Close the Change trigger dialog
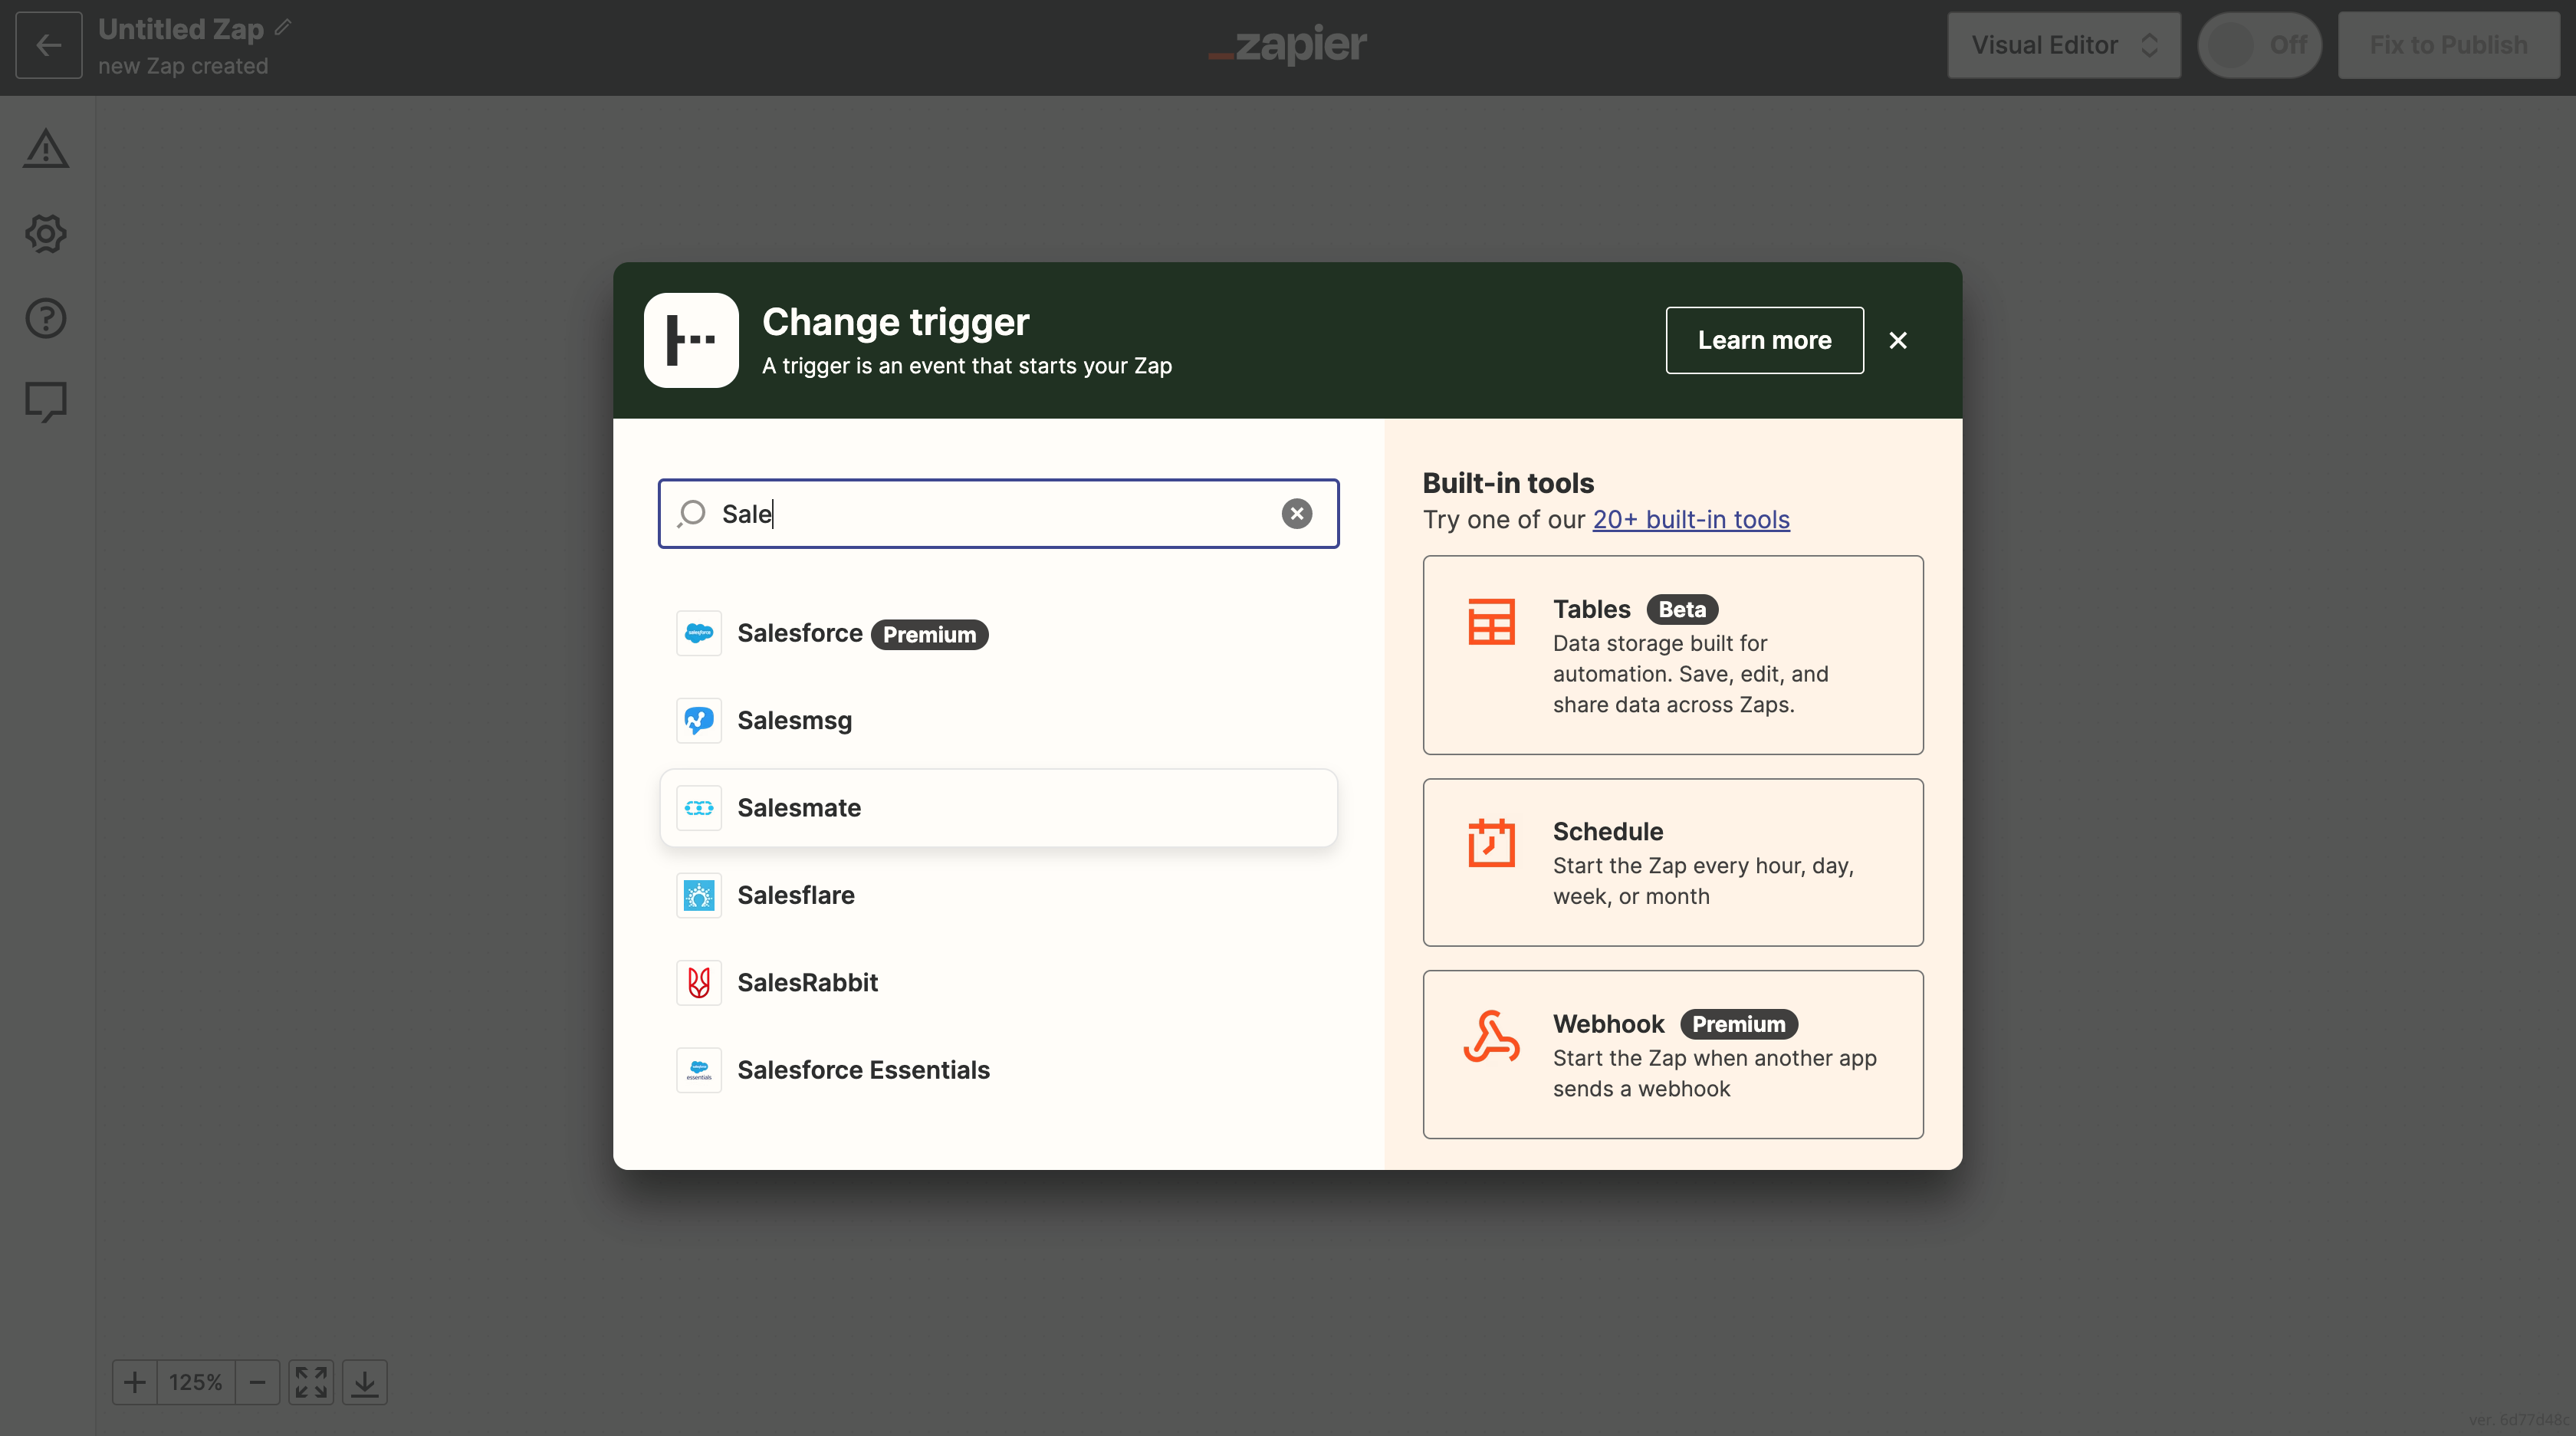This screenshot has height=1436, width=2576. tap(1898, 340)
